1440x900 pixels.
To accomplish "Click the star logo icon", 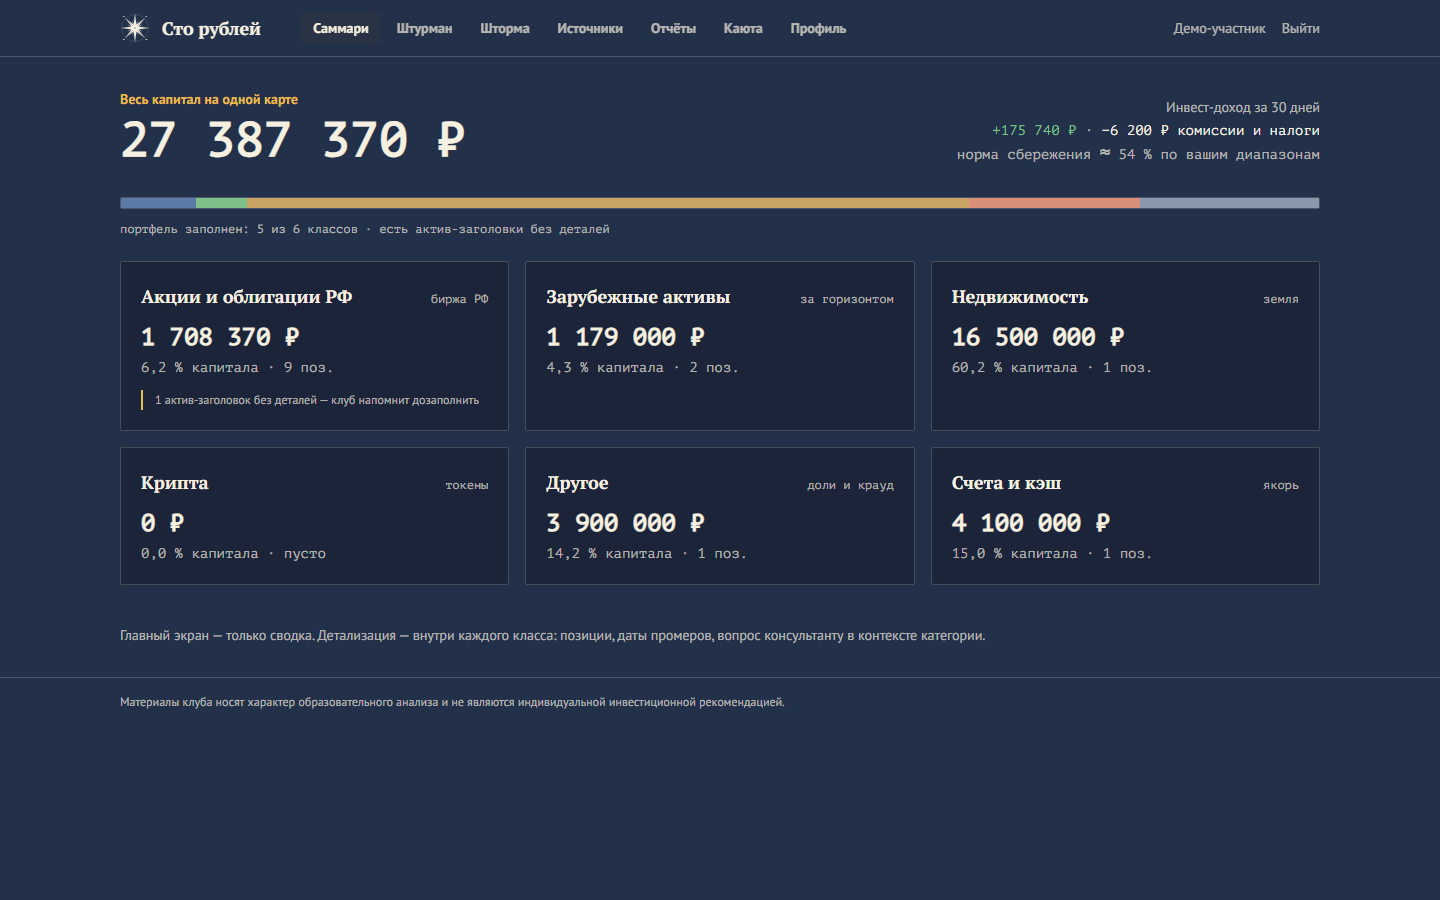I will coord(135,28).
